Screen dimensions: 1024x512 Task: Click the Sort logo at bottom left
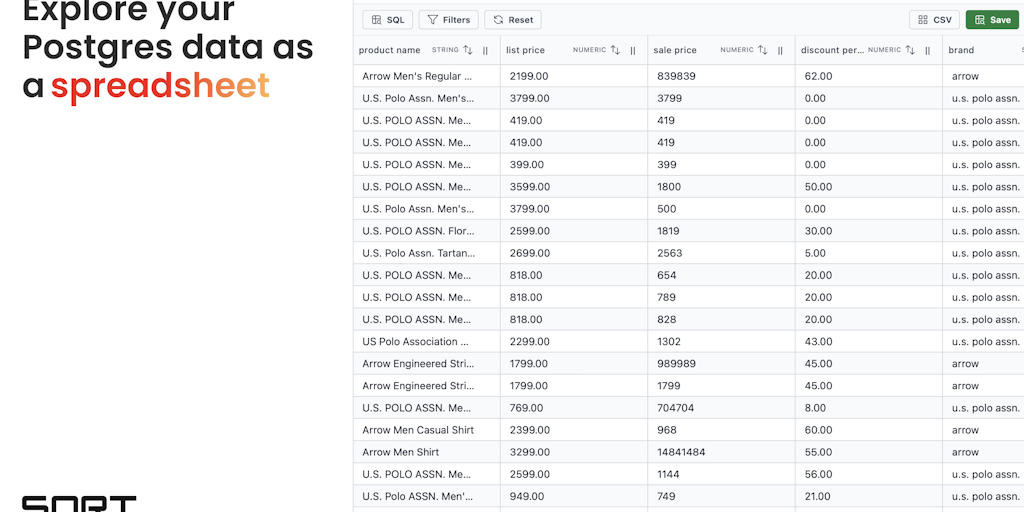point(79,503)
